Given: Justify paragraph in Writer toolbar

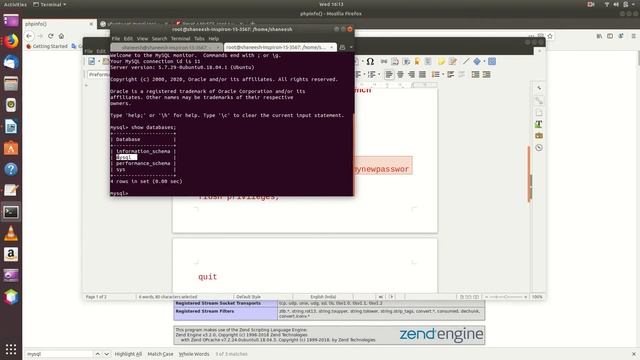Looking at the screenshot, I should tap(422, 74).
